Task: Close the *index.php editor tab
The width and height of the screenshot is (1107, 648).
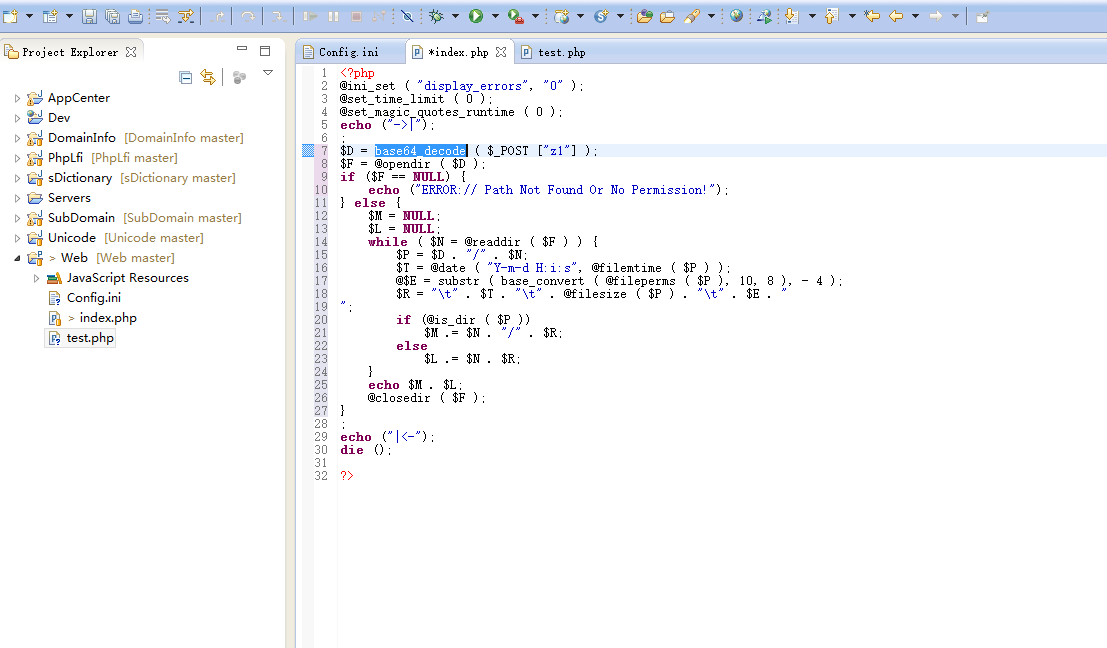Action: [501, 52]
